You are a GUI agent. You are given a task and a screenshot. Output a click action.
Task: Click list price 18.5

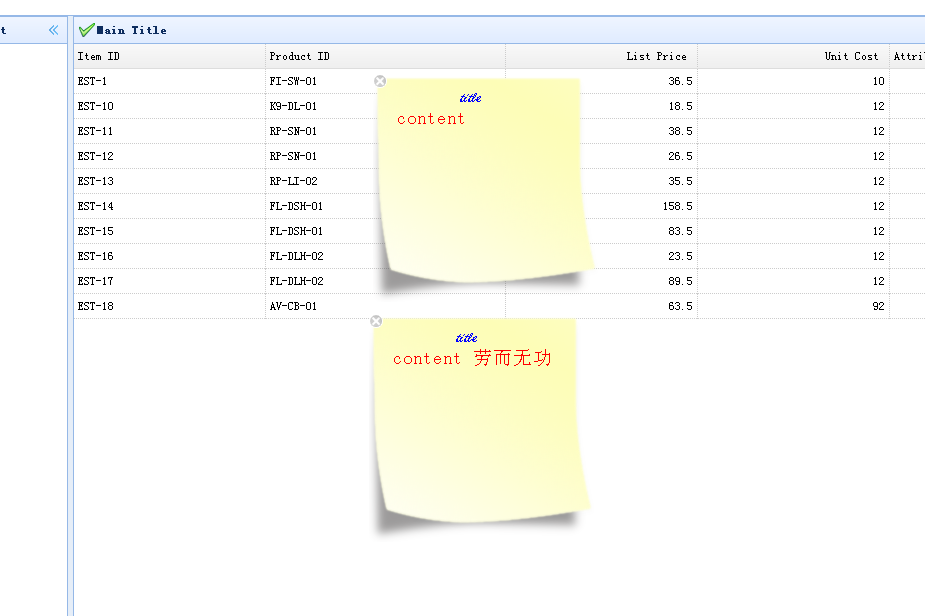[680, 106]
